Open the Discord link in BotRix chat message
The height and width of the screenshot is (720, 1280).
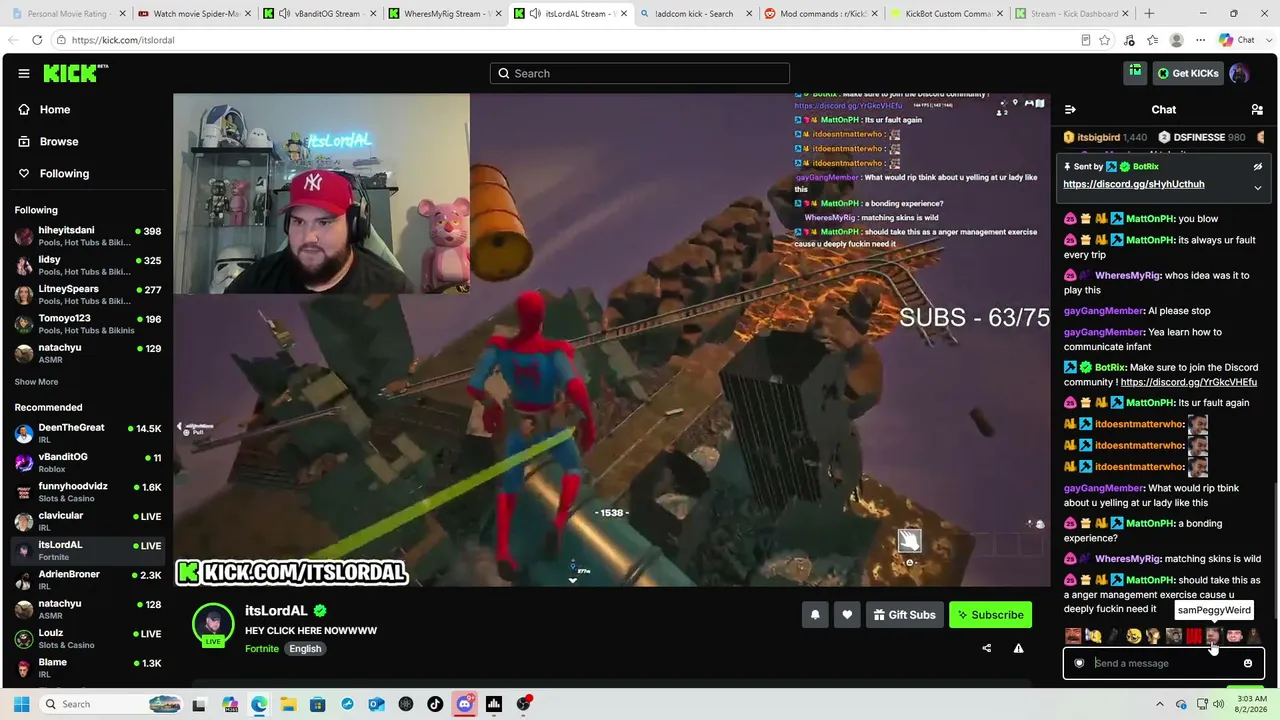1189,382
